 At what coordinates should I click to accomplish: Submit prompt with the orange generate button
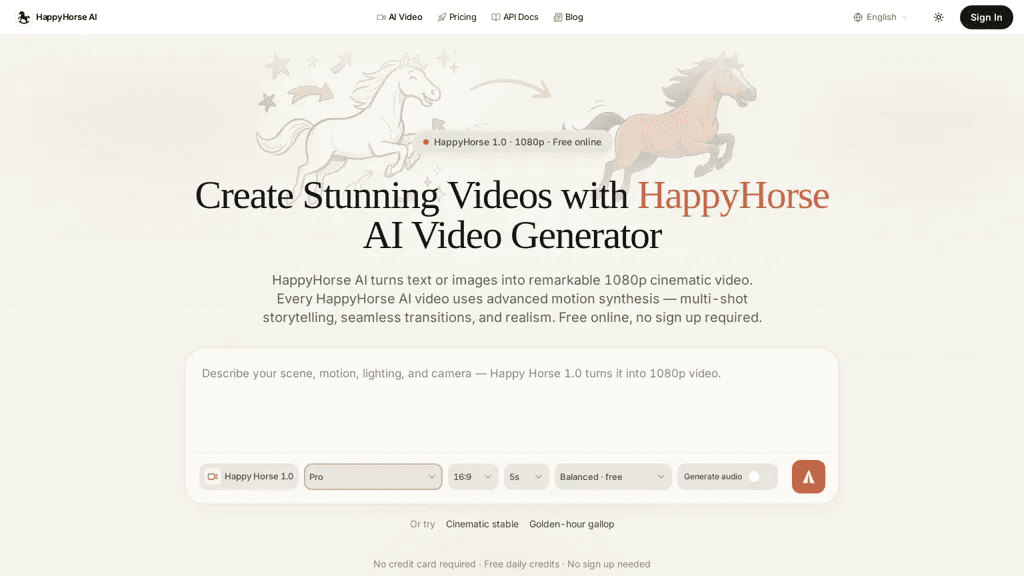(808, 477)
